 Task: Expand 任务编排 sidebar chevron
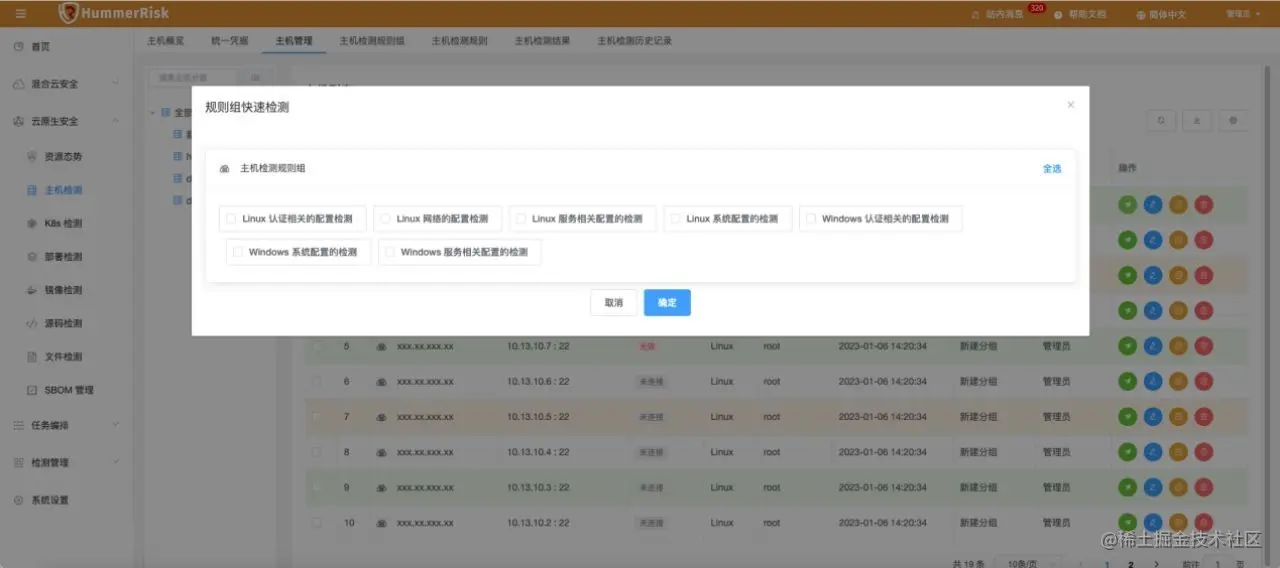[115, 425]
